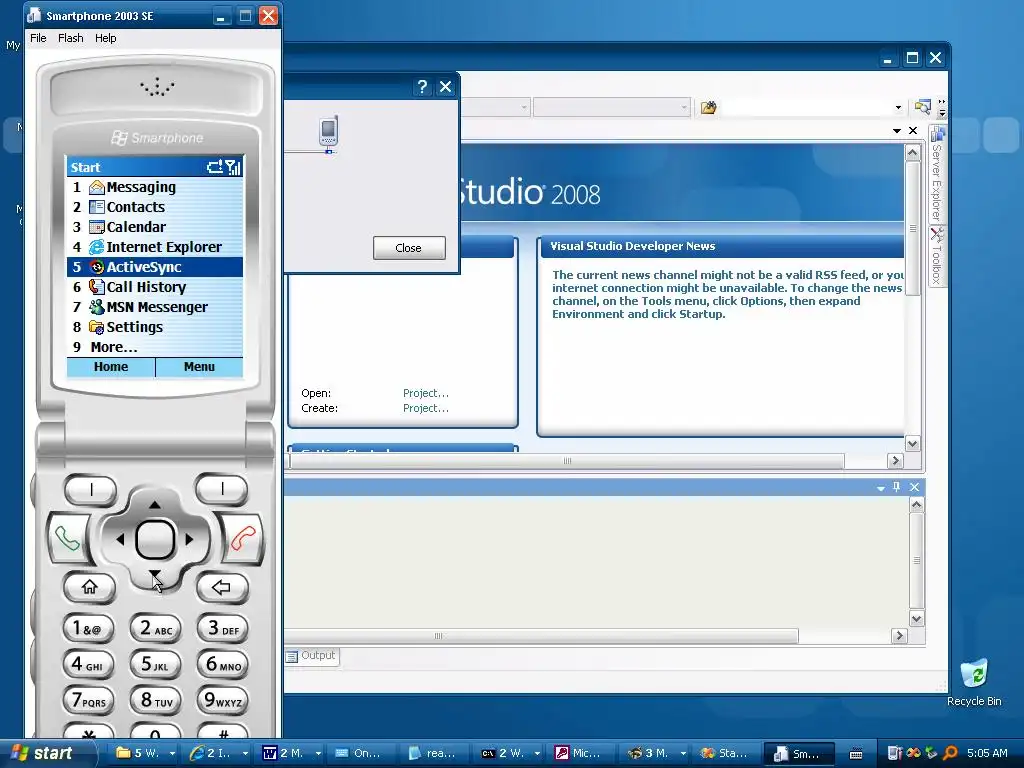Open the Server Explorer side tab

click(938, 175)
